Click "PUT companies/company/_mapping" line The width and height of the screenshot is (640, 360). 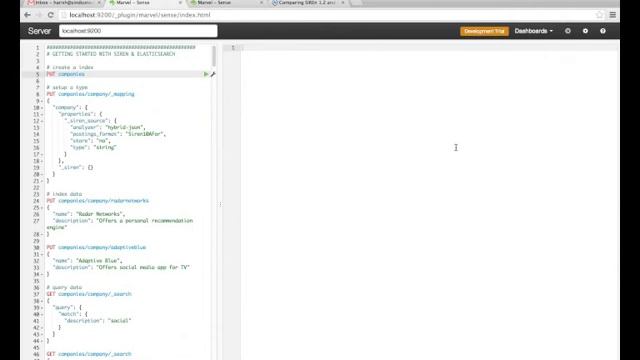90,94
